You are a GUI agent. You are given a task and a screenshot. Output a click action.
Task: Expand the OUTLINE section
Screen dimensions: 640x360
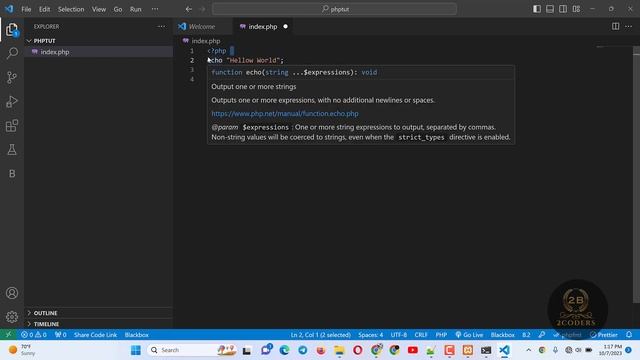(x=98, y=313)
